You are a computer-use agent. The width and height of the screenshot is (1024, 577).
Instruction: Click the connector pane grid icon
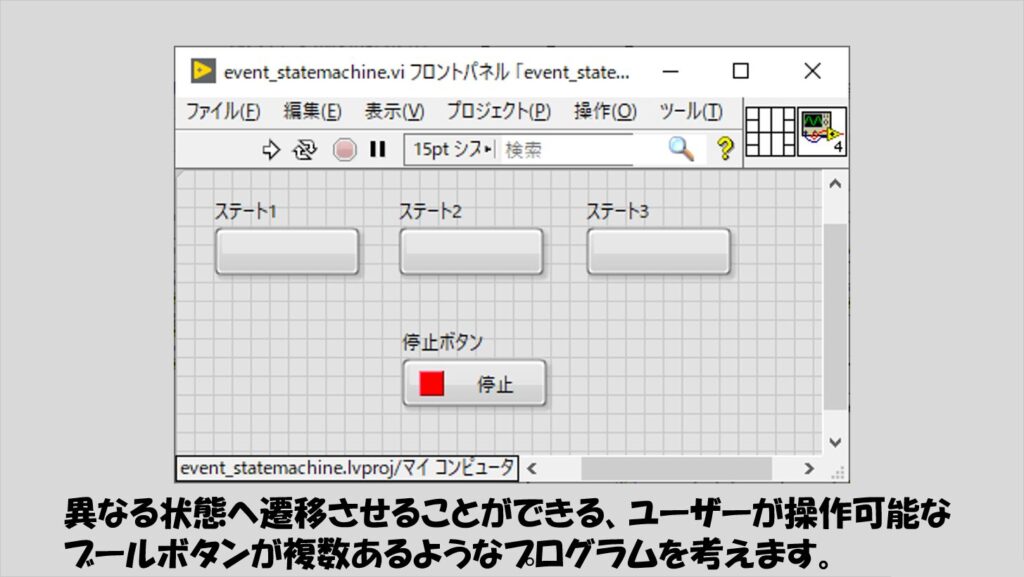coord(770,131)
